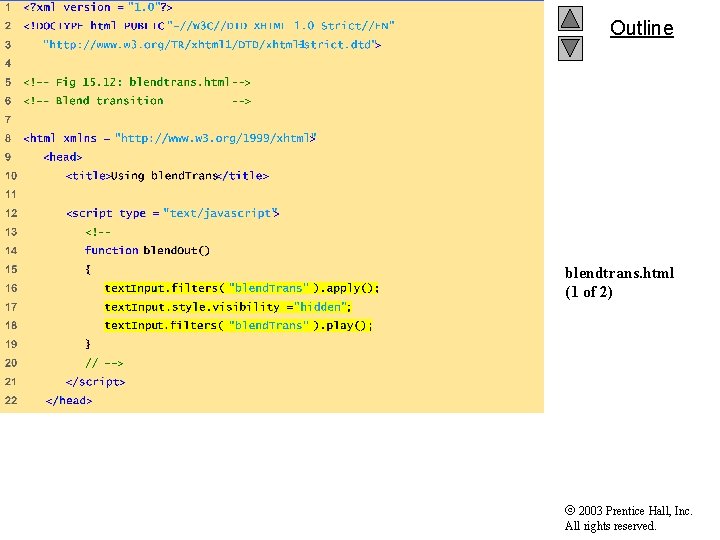The width and height of the screenshot is (720, 540).
Task: Click the closing brace on line 19
Action: [x=88, y=344]
